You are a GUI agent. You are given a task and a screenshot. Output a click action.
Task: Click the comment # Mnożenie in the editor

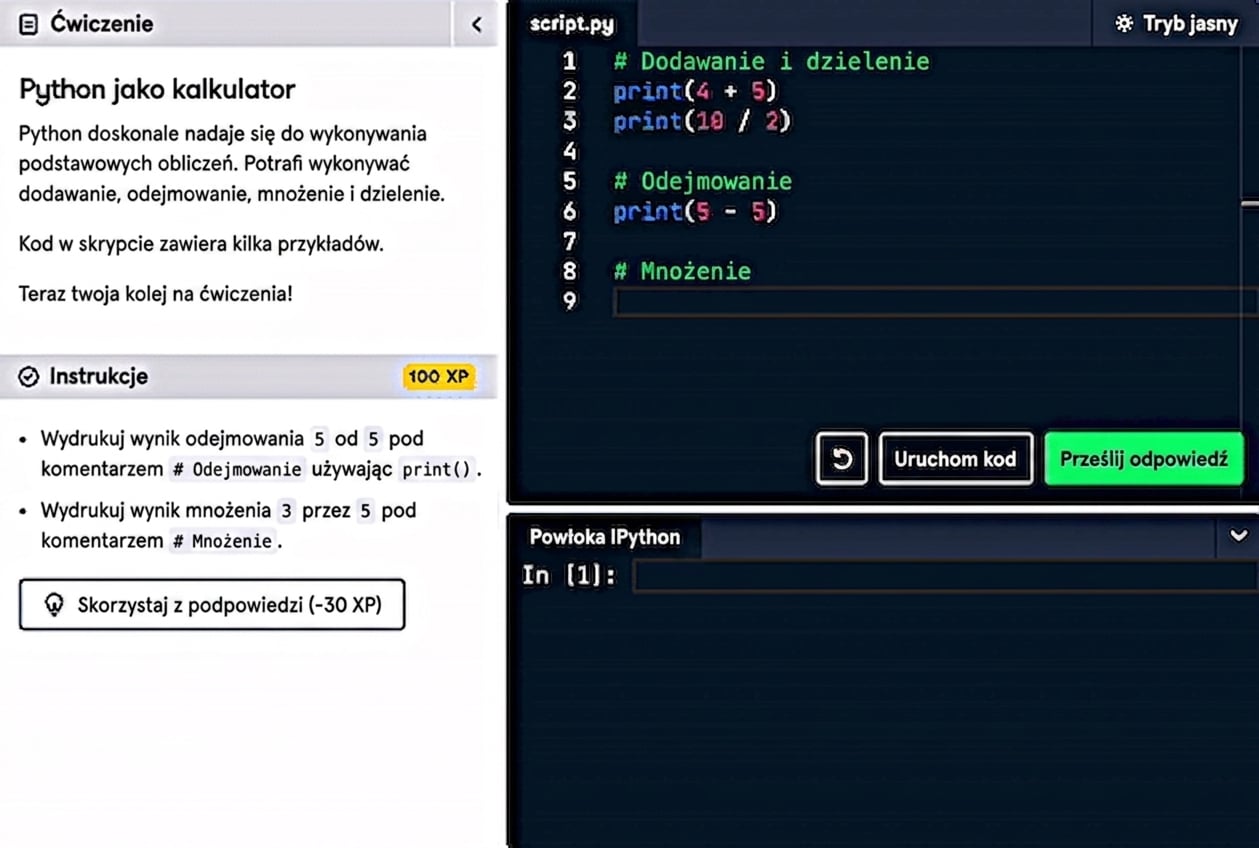tap(682, 271)
